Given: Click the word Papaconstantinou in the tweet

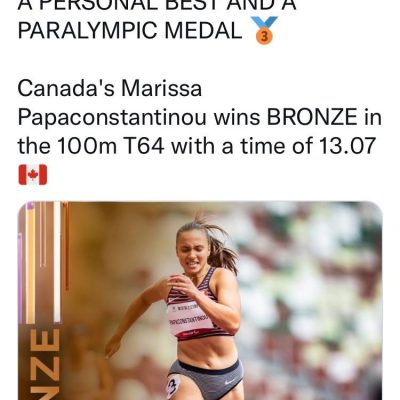Looking at the screenshot, I should (112, 117).
